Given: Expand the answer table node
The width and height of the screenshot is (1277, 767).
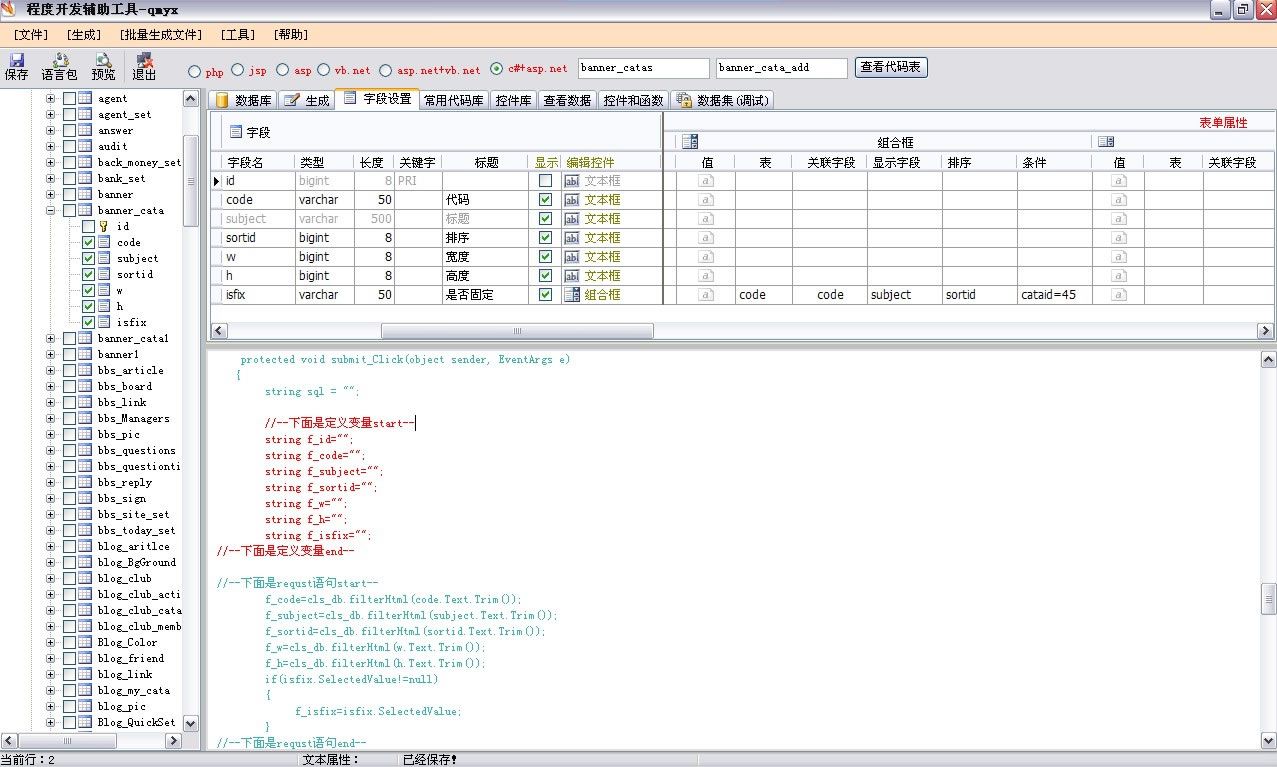Looking at the screenshot, I should tap(51, 130).
